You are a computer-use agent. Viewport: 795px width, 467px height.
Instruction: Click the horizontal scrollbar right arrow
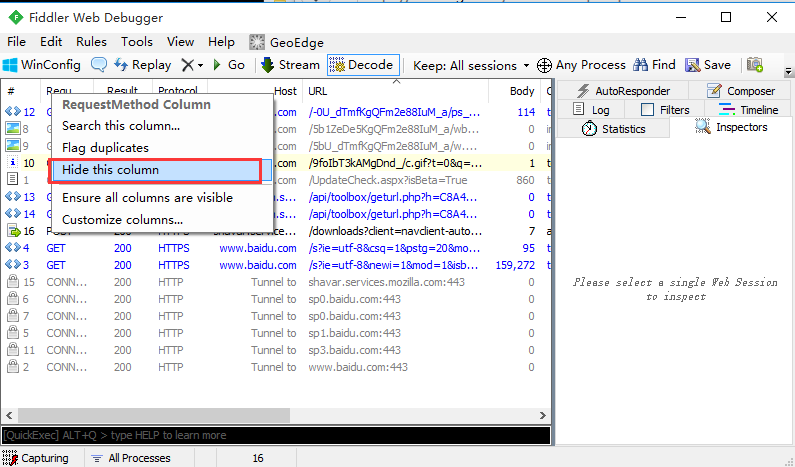[543, 415]
